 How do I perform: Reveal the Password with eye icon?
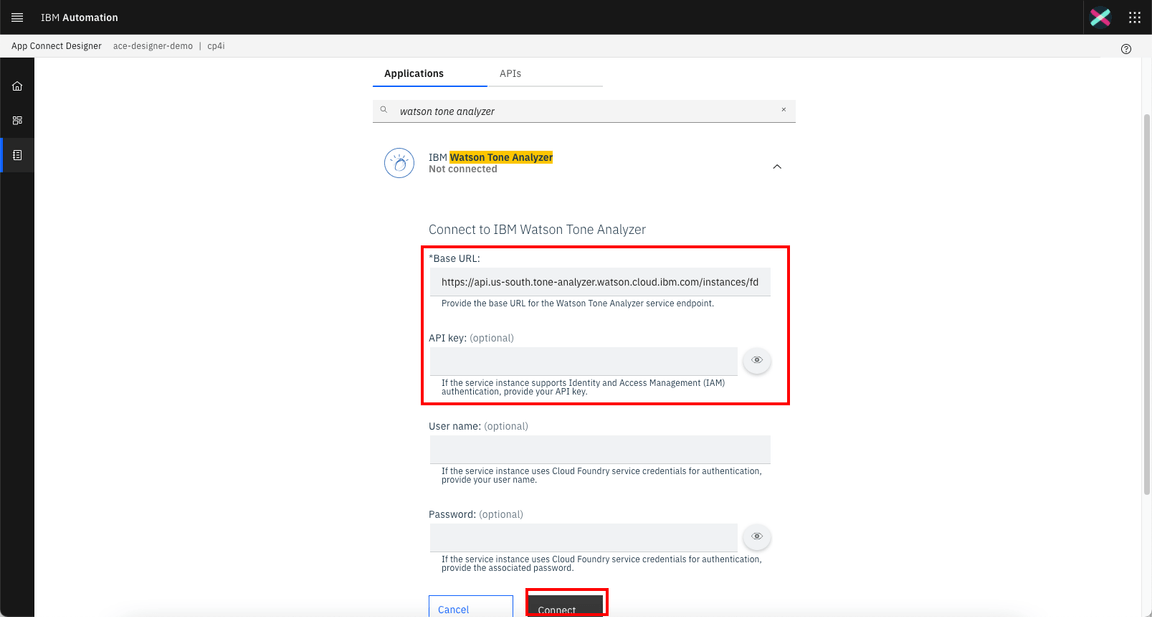coord(757,536)
